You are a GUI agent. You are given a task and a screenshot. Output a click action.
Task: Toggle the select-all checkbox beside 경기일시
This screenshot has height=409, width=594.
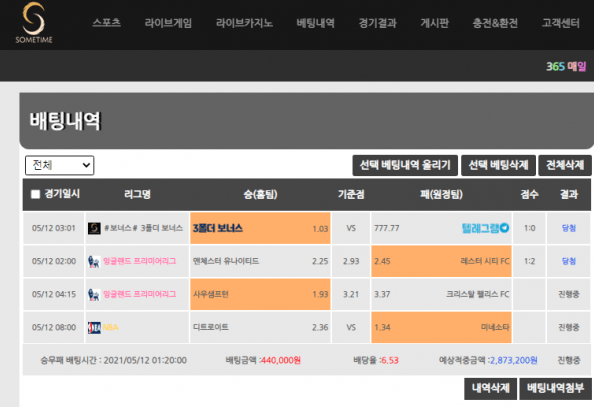[35, 194]
